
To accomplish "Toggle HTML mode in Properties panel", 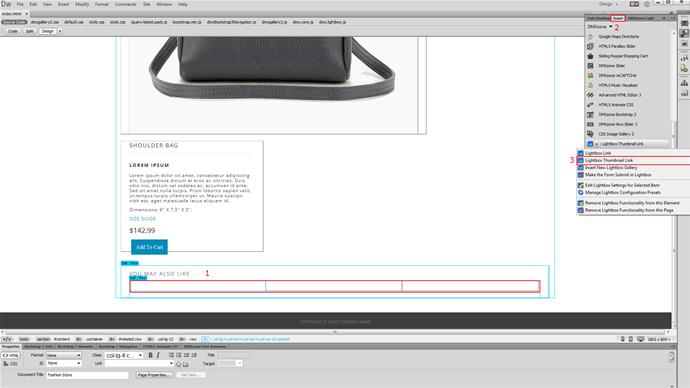I will tap(11, 355).
